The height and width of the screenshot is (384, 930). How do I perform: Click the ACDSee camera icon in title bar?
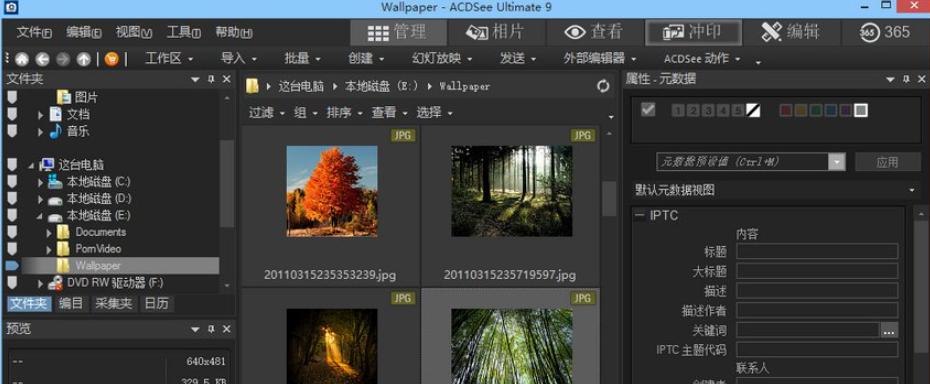pos(11,8)
